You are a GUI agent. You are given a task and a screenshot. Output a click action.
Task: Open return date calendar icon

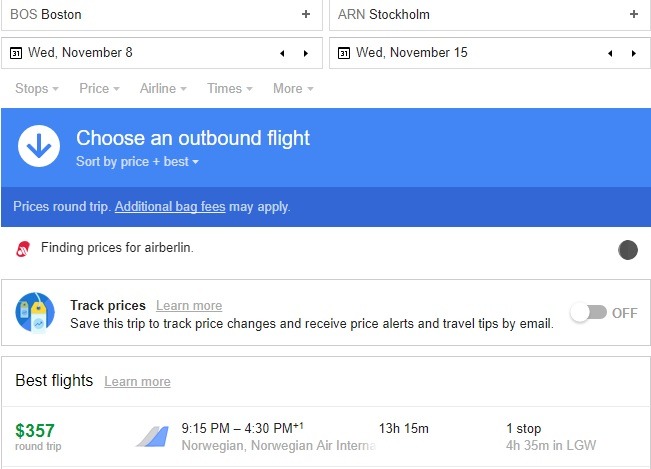coord(344,53)
